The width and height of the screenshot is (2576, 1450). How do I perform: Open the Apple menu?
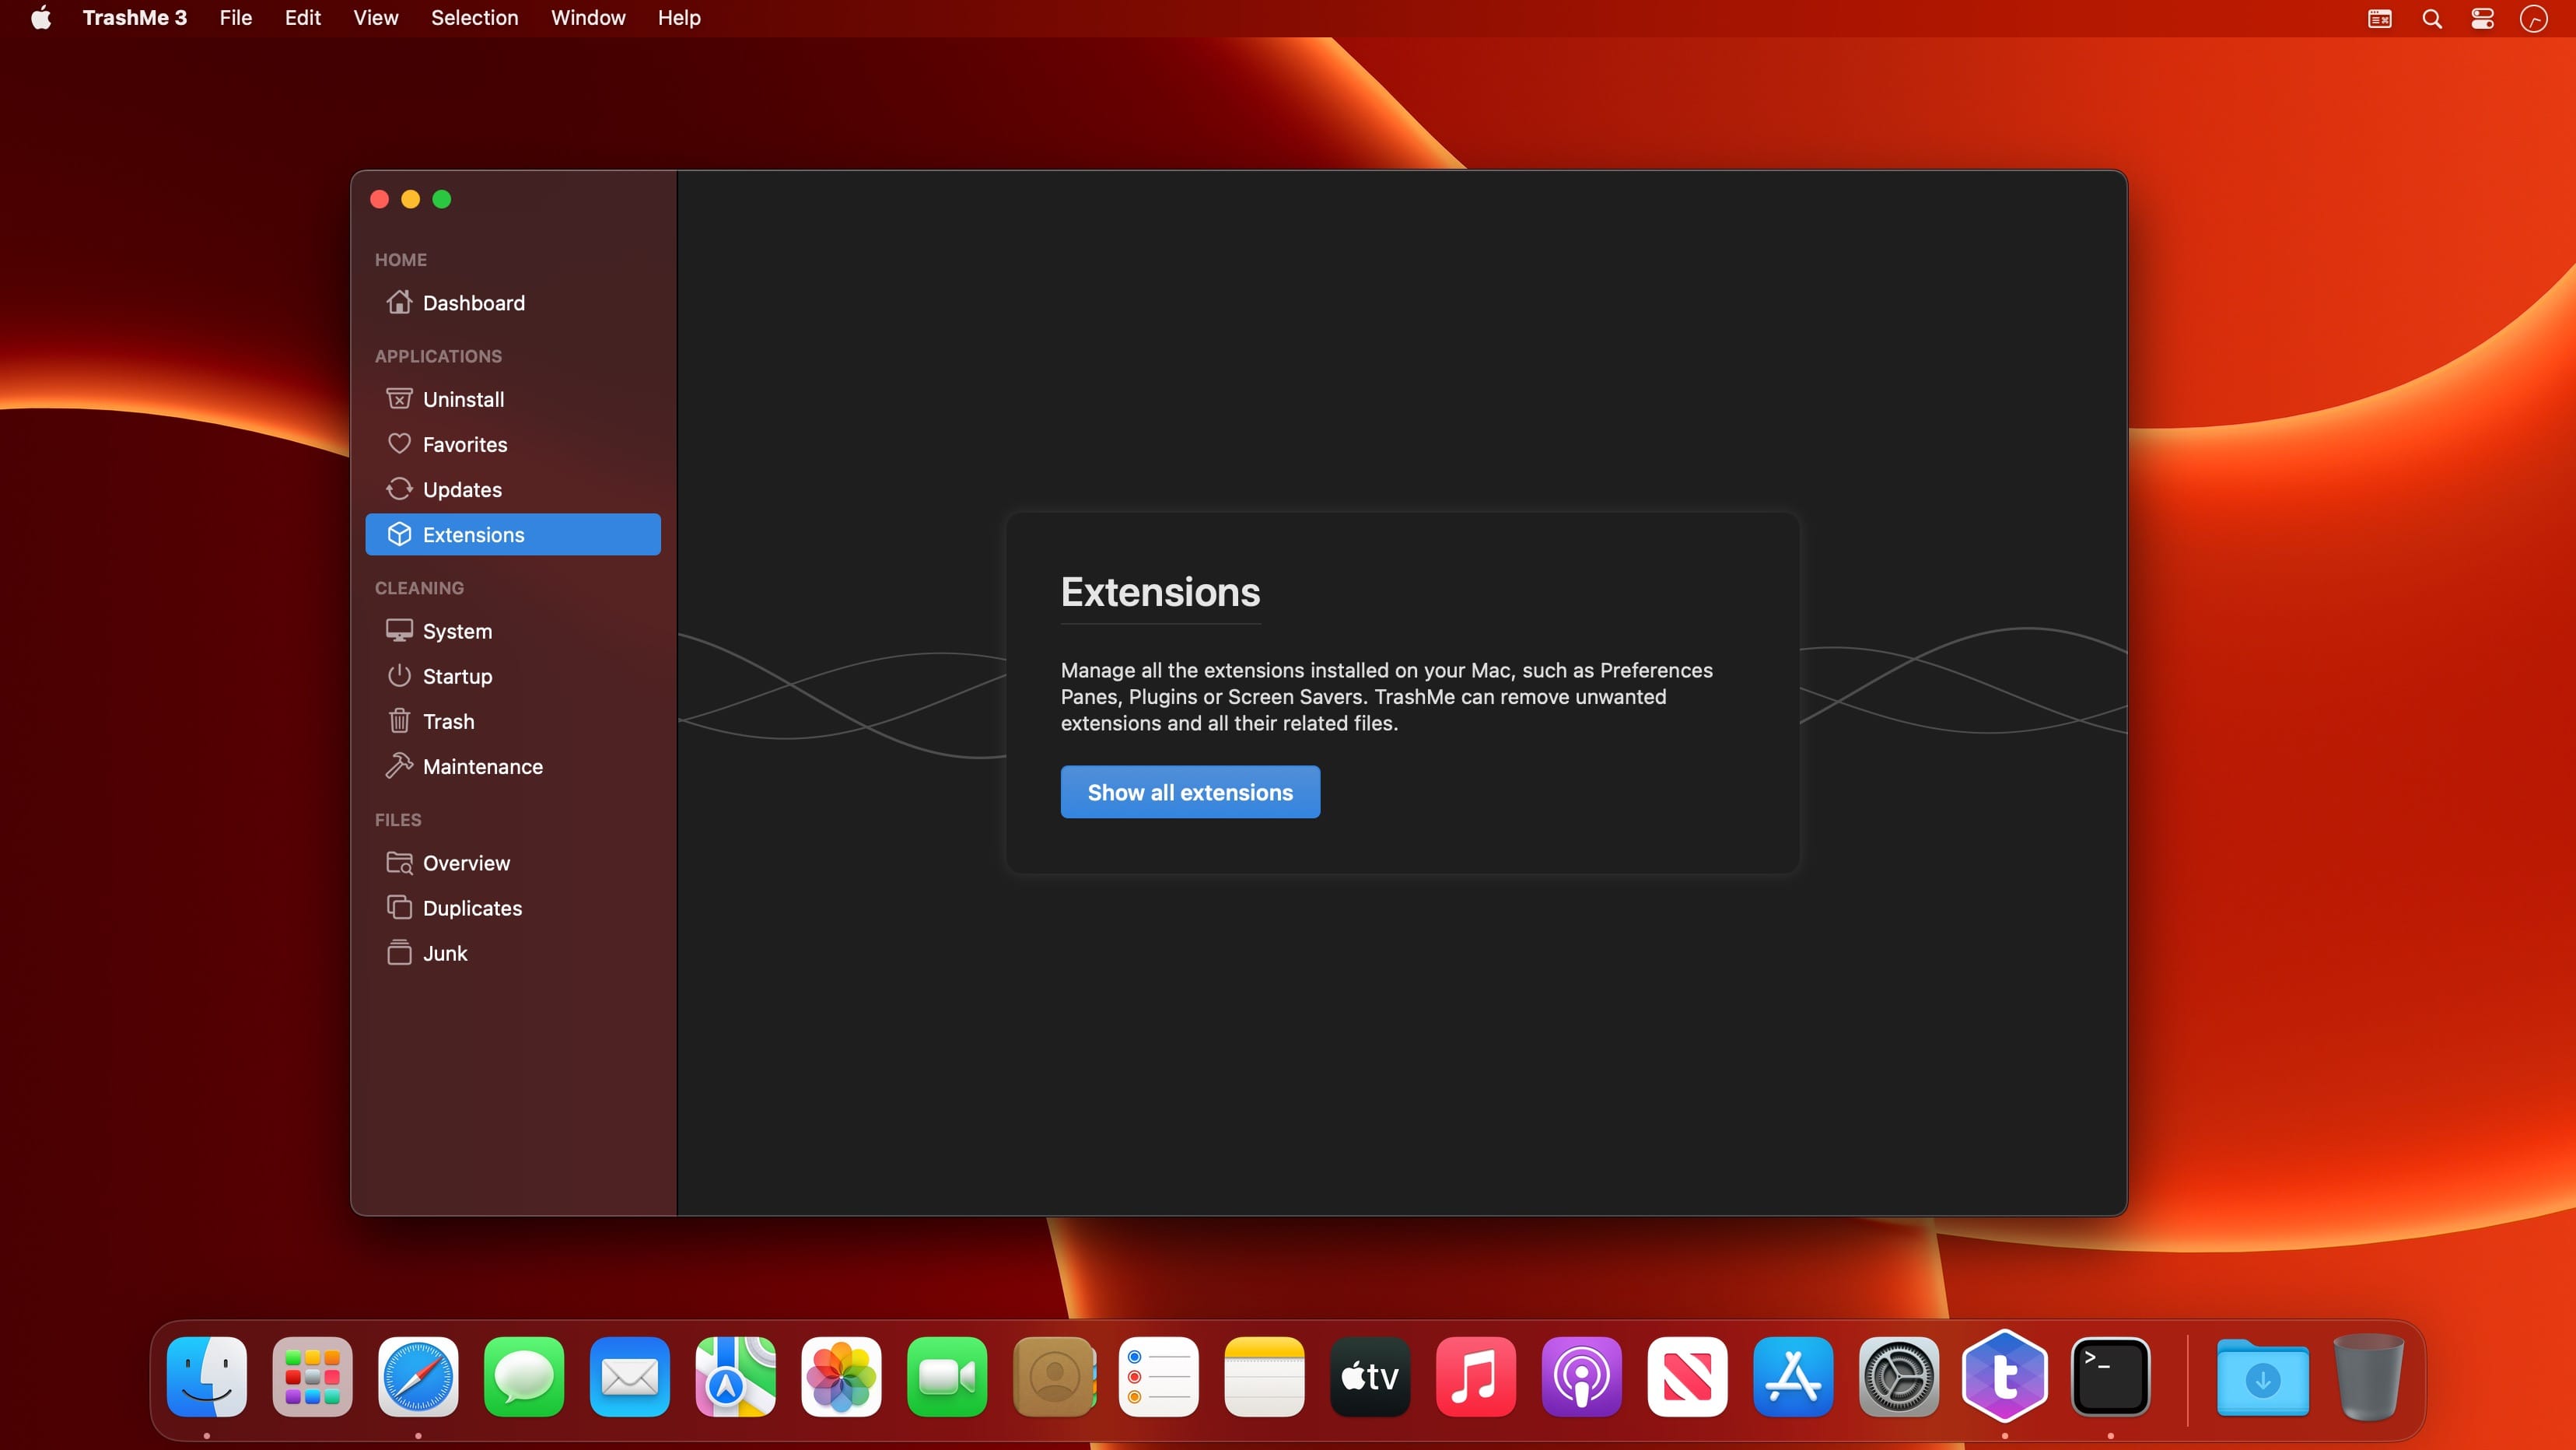(41, 18)
